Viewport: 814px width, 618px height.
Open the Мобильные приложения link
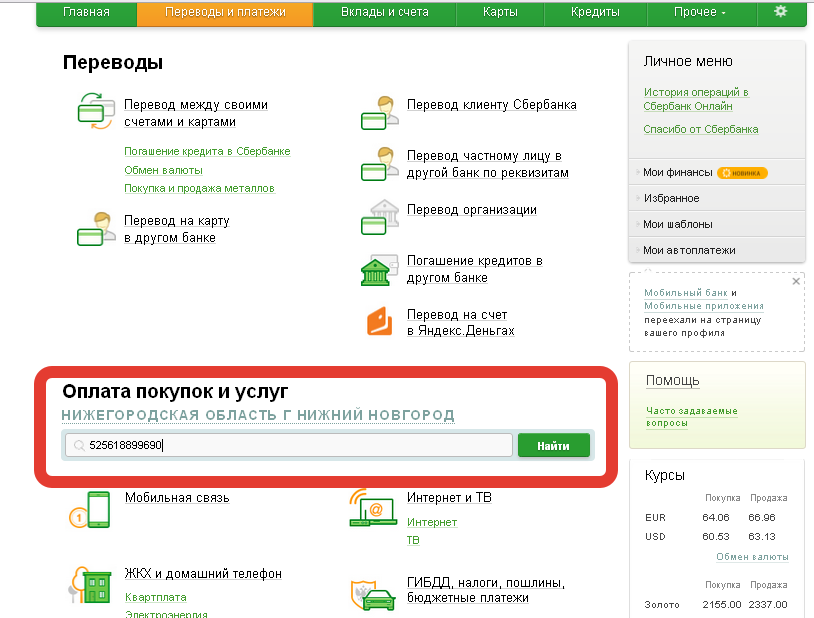click(703, 306)
